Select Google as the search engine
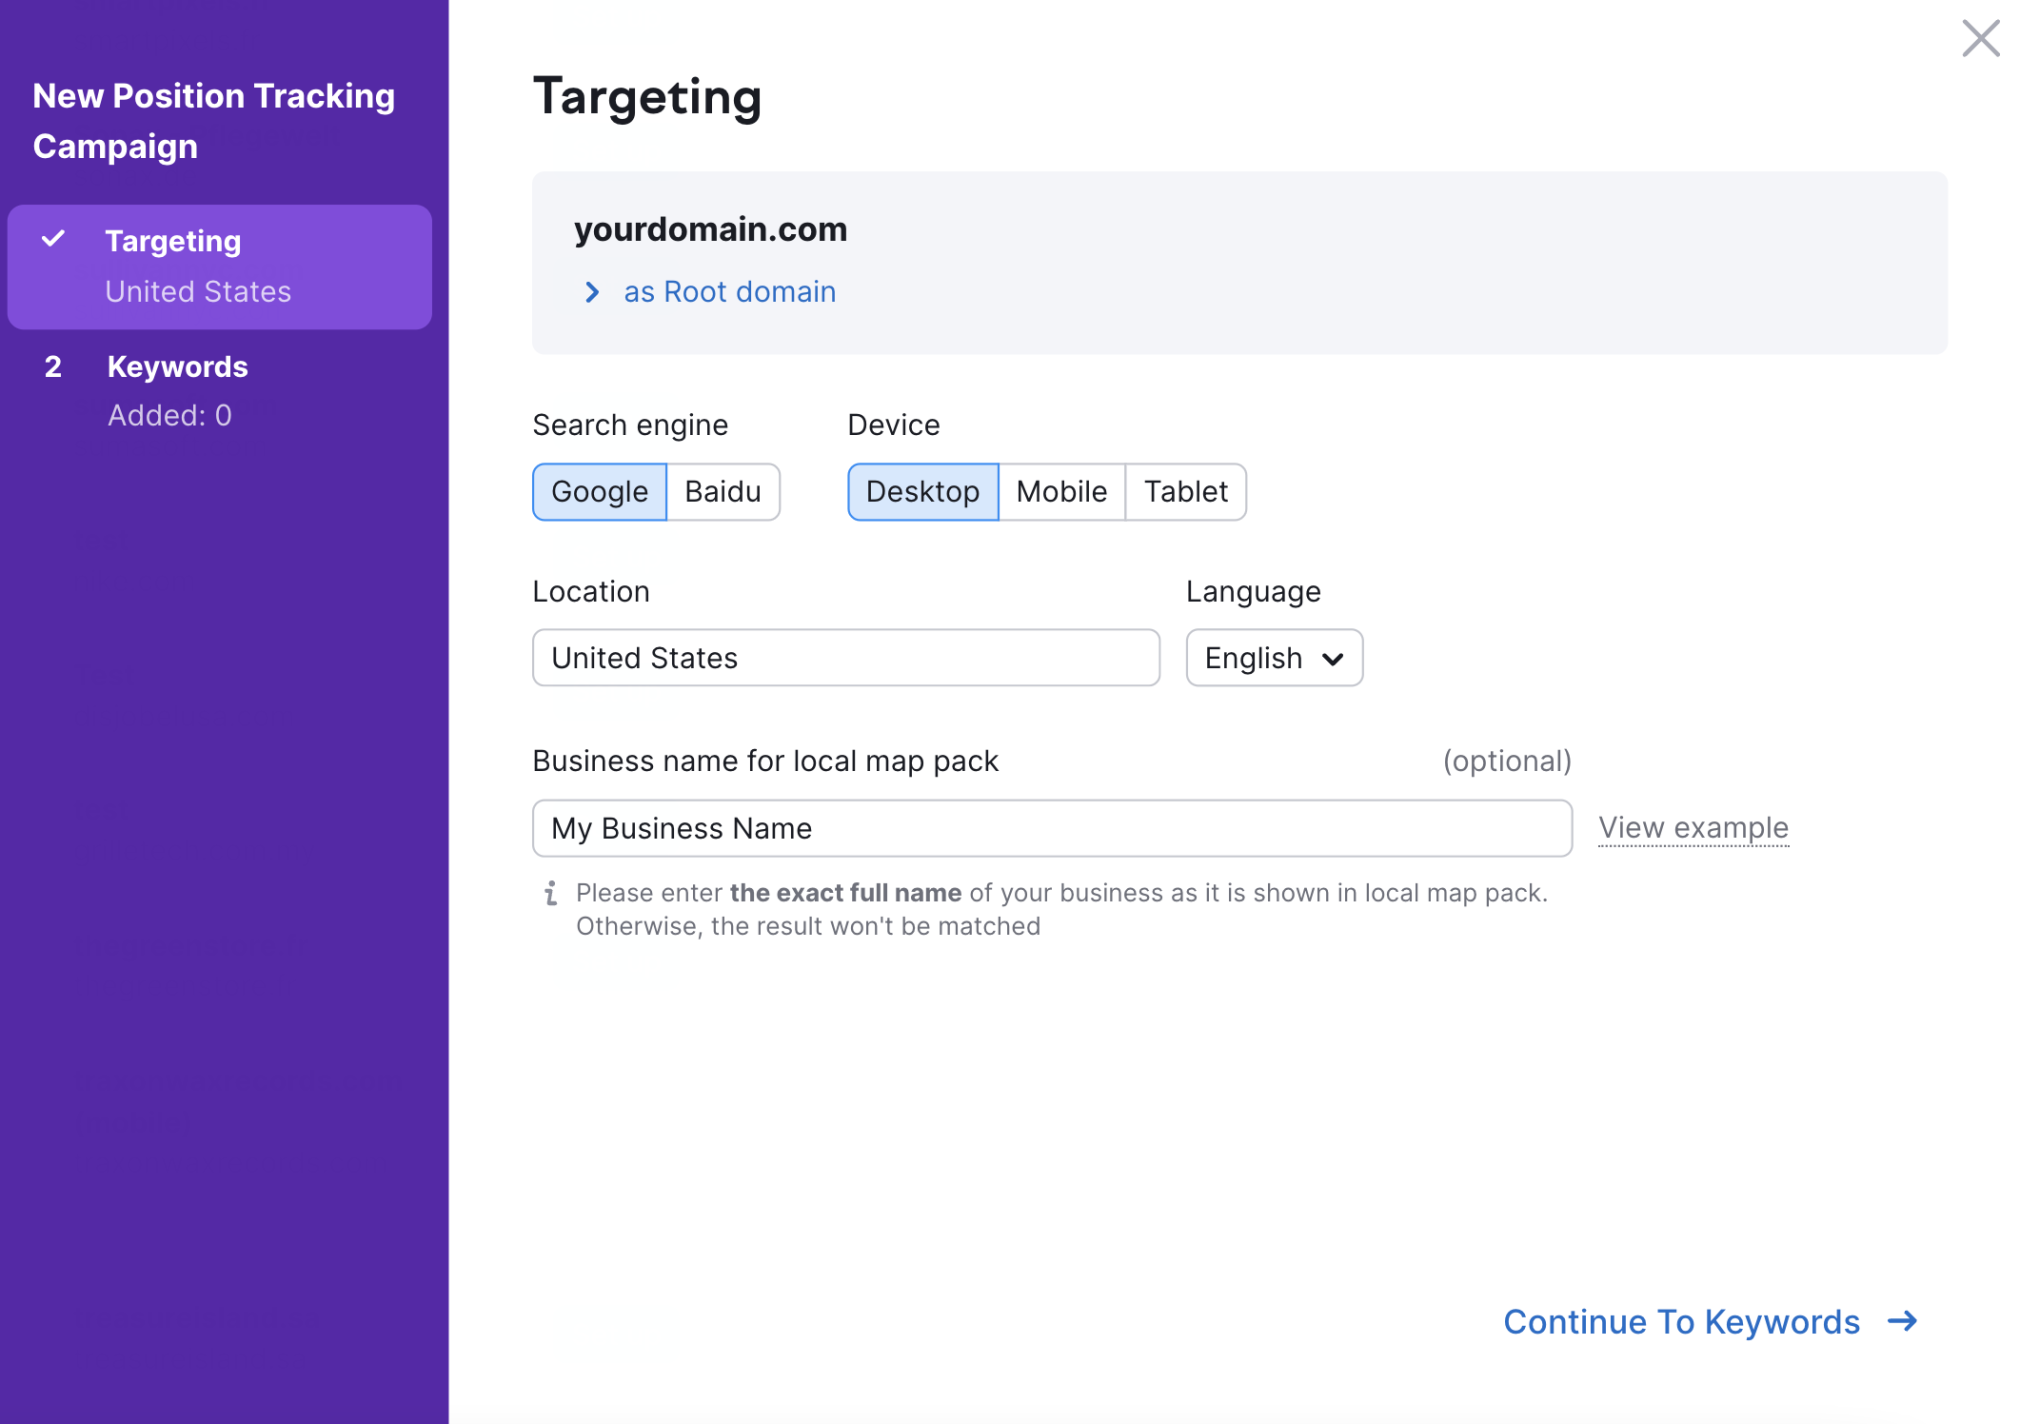Screen dimensions: 2020x1424 tap(599, 492)
